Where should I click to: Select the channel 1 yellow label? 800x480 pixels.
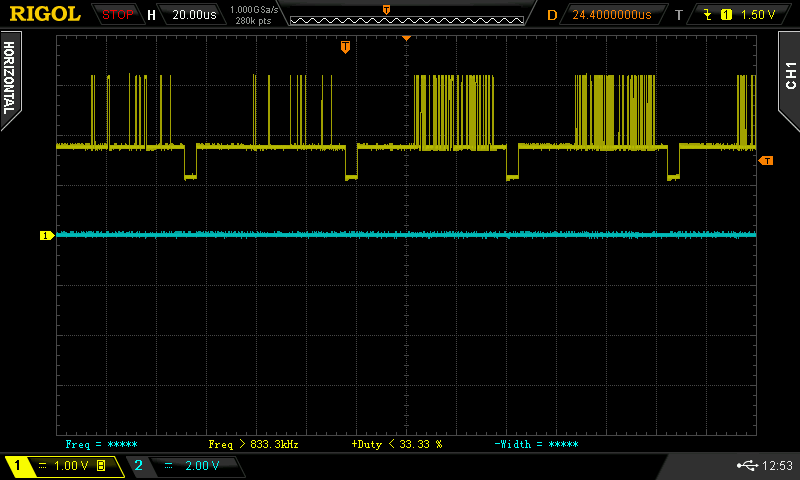[17, 465]
